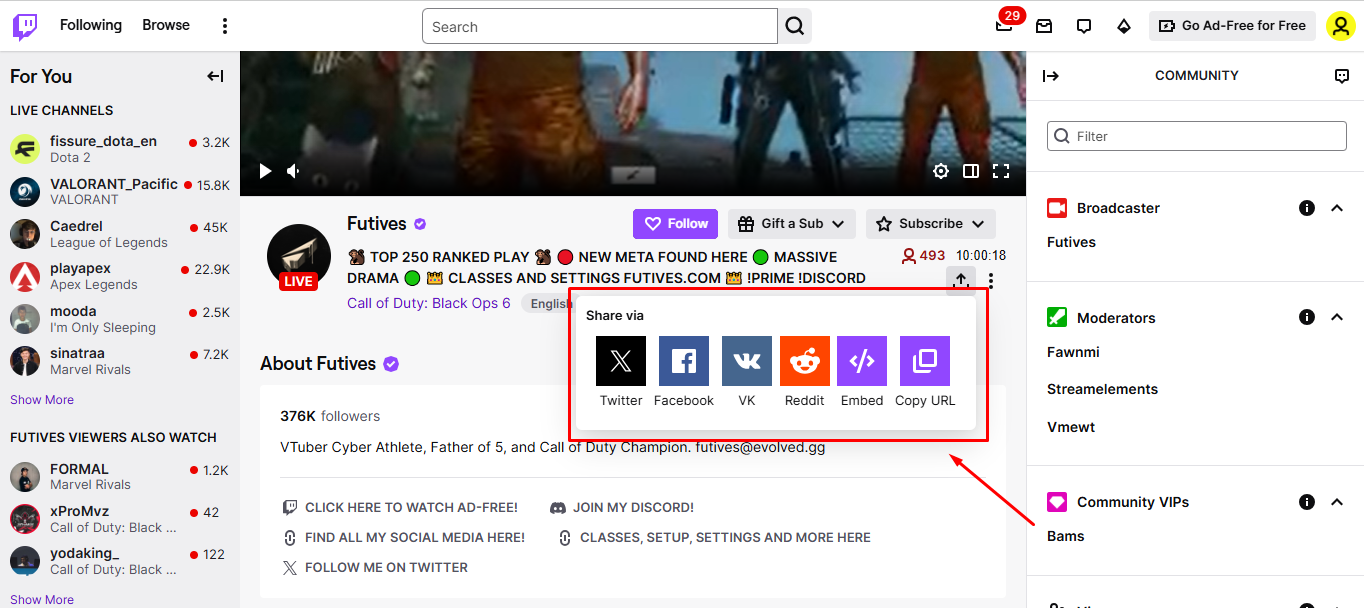Open the three-dot more menu beside Browse

tap(225, 26)
